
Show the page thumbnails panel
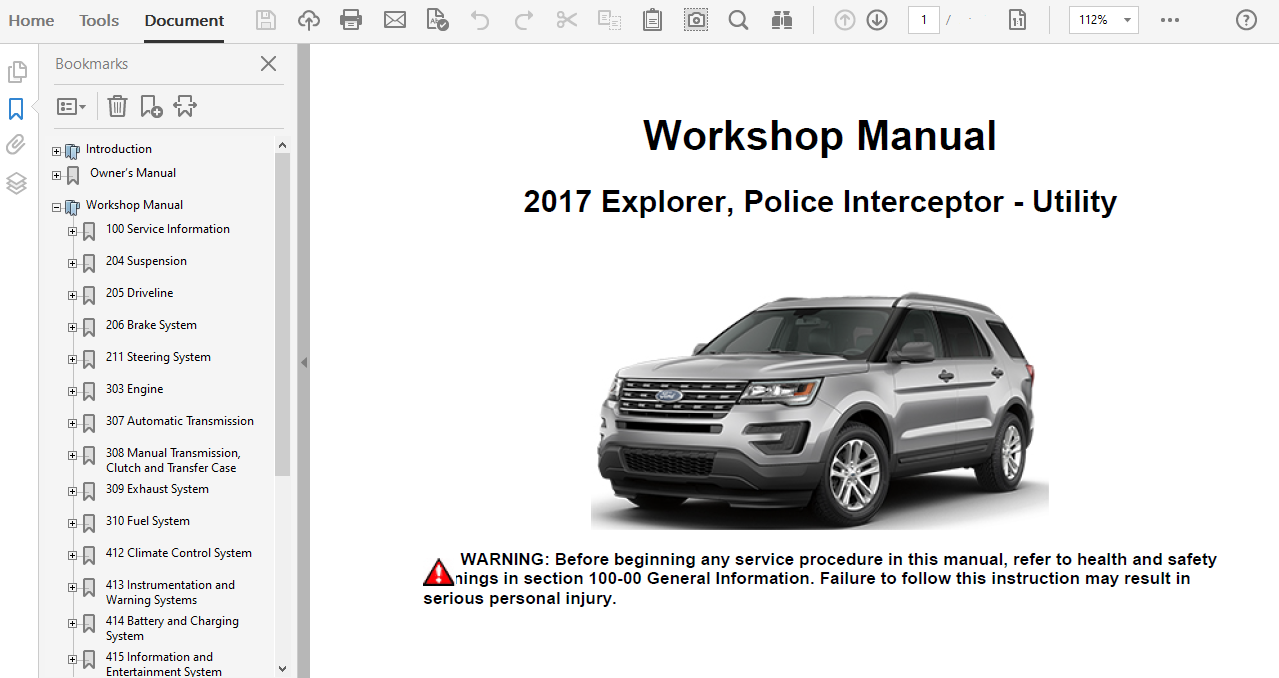pyautogui.click(x=16, y=72)
